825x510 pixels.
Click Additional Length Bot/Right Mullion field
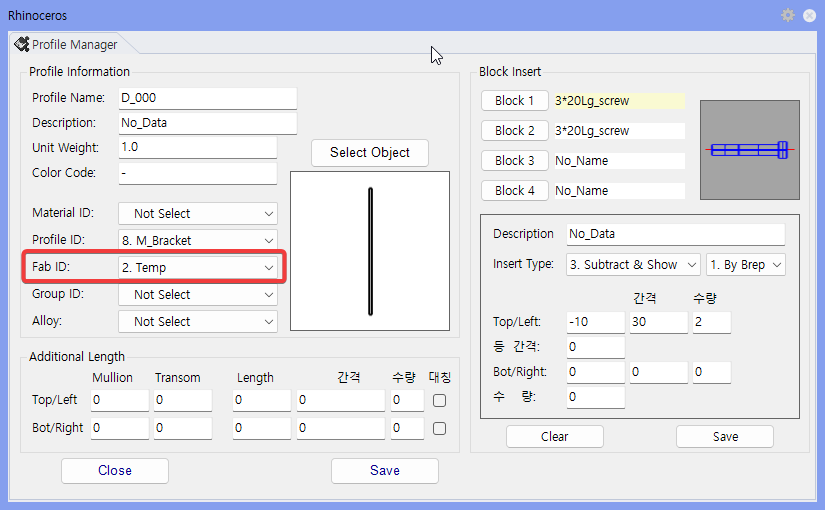(120, 428)
